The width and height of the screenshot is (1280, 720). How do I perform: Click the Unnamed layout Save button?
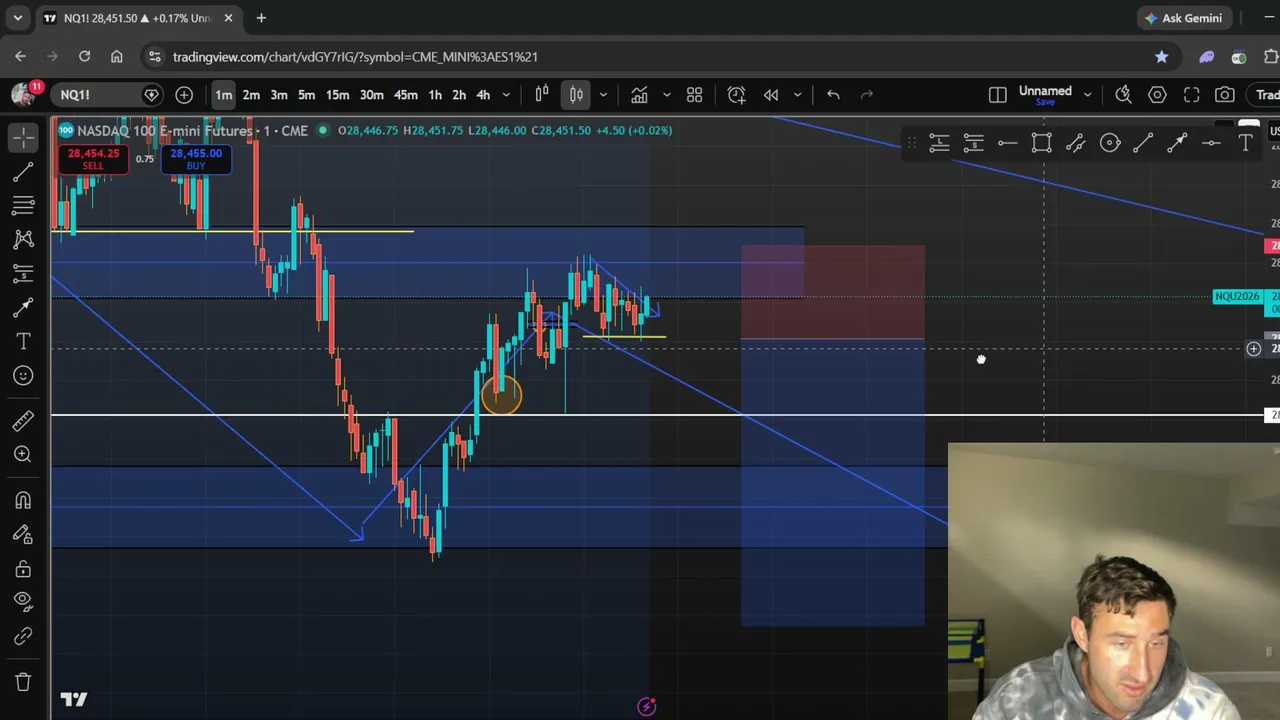(x=1045, y=102)
